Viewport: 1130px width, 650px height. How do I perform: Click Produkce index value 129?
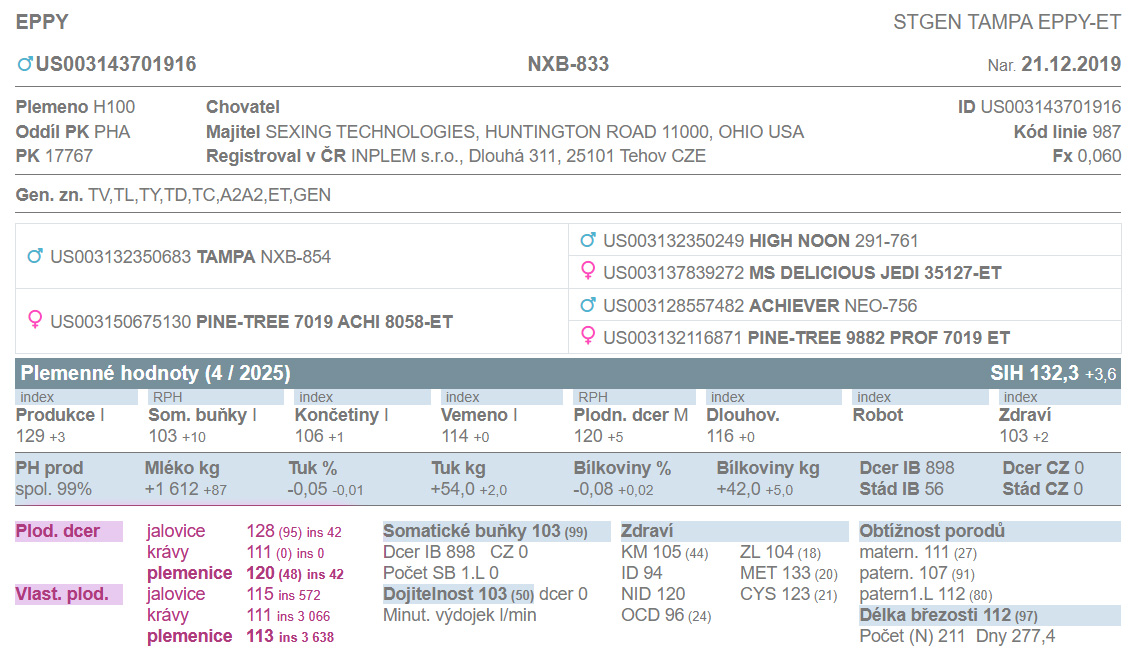coord(30,436)
